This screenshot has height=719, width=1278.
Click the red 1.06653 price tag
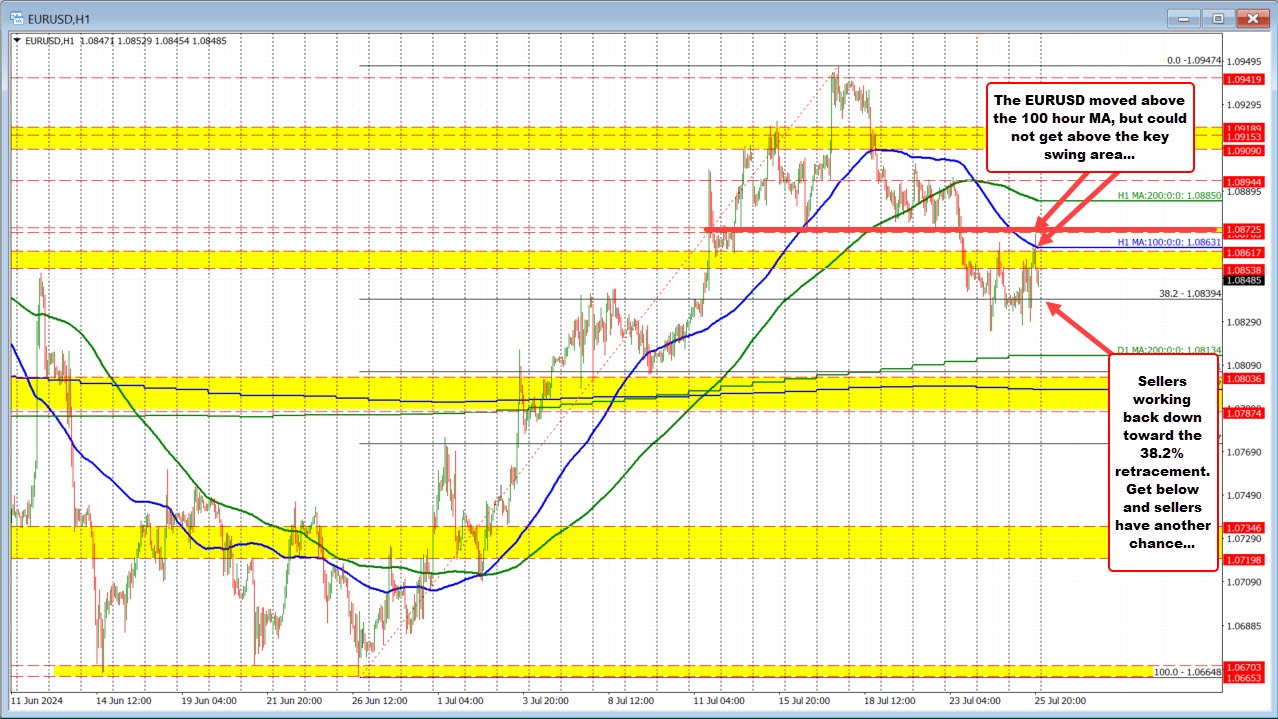pyautogui.click(x=1242, y=677)
